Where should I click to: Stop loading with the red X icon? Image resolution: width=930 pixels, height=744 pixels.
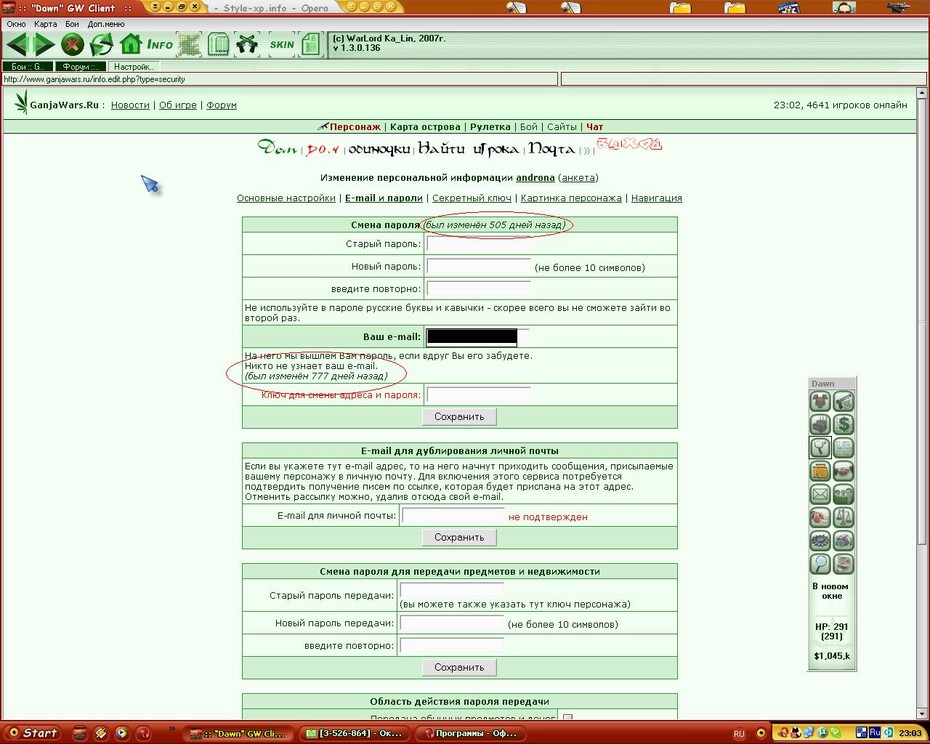pos(72,44)
